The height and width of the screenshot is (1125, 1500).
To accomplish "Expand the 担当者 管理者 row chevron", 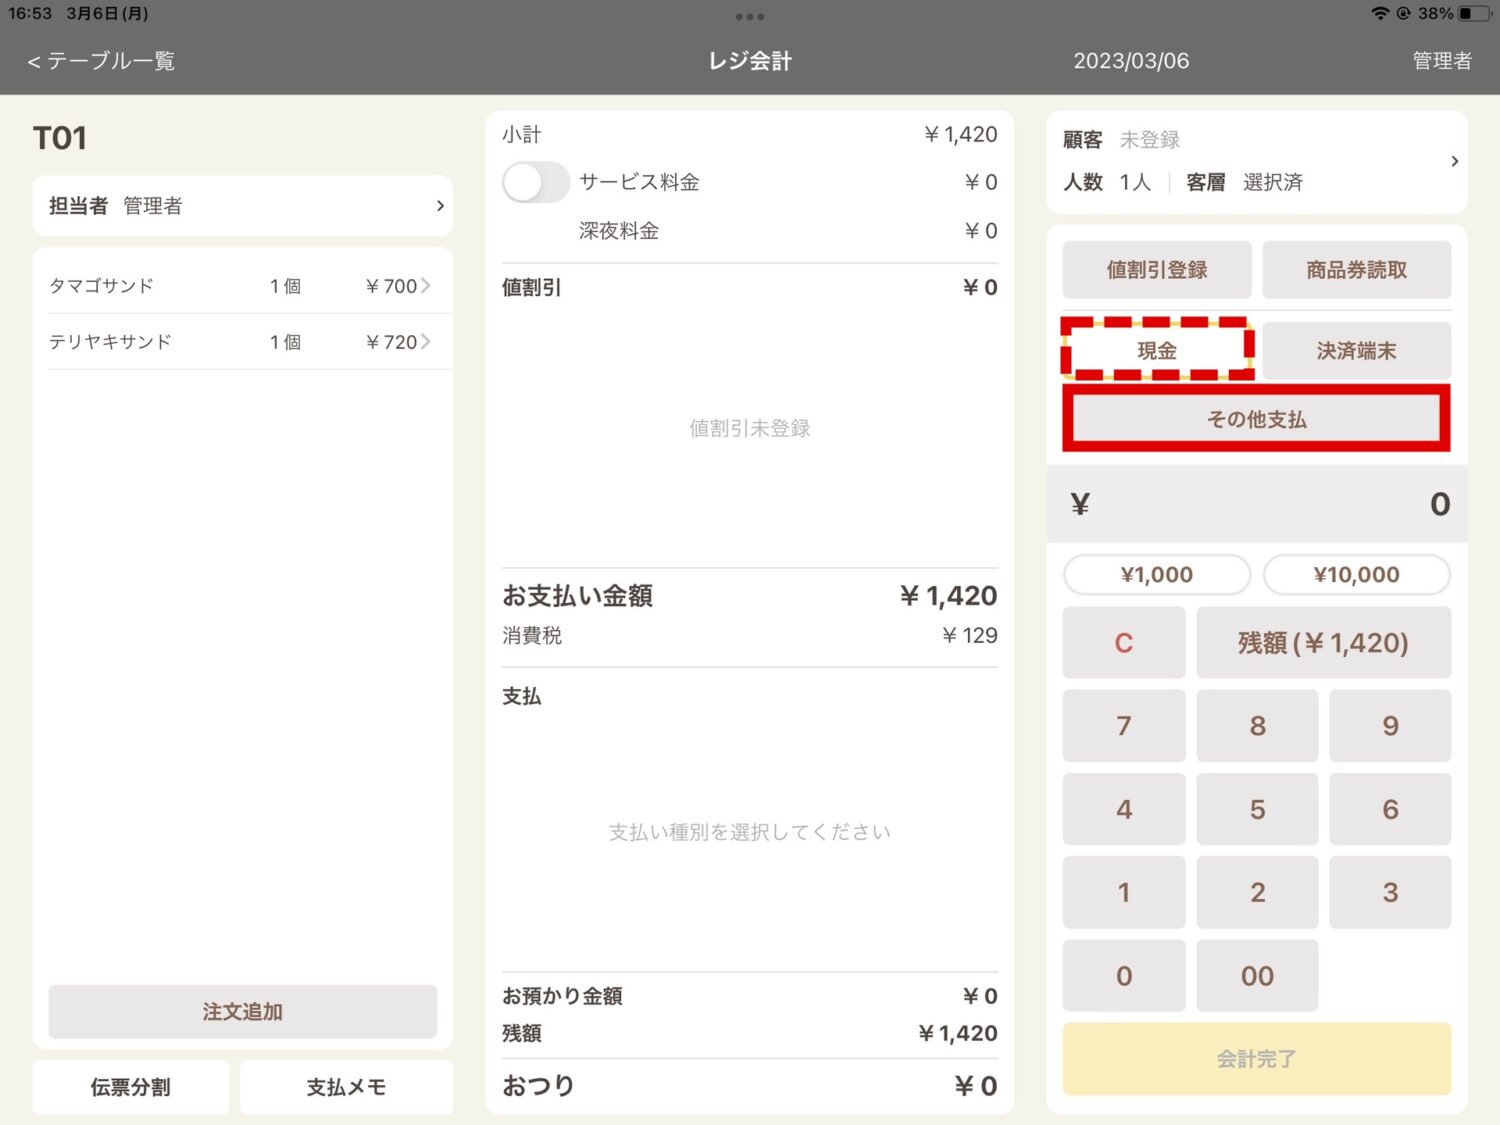I will click(x=440, y=206).
